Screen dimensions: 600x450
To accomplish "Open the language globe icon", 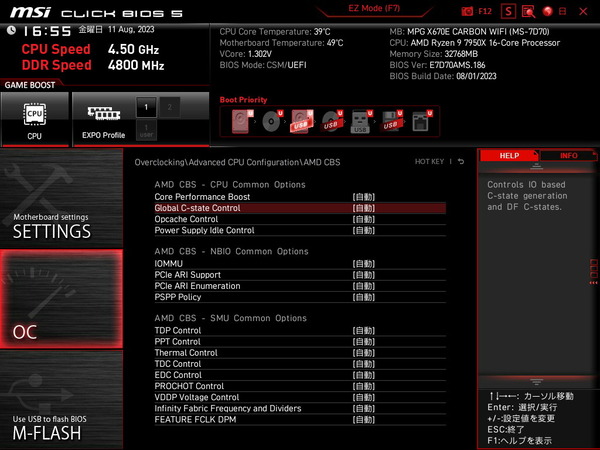I will (x=548, y=11).
